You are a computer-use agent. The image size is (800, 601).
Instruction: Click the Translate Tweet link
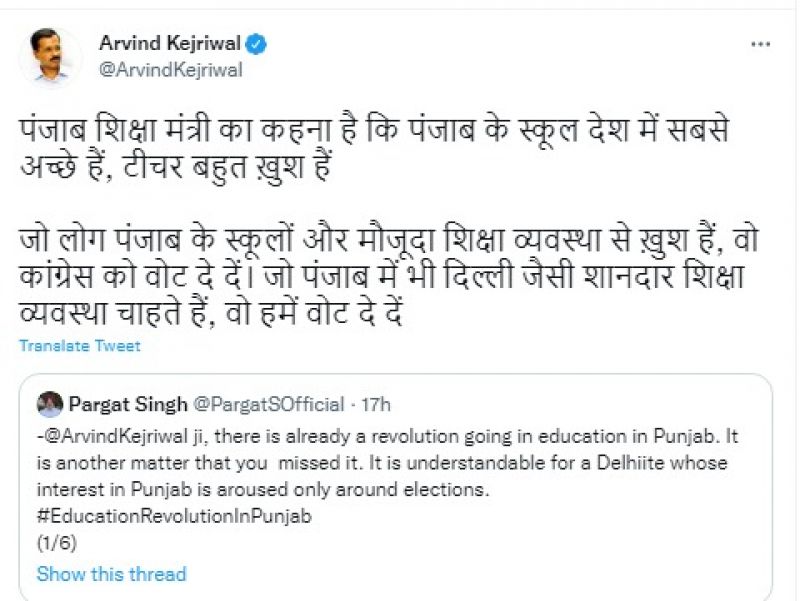coord(80,346)
